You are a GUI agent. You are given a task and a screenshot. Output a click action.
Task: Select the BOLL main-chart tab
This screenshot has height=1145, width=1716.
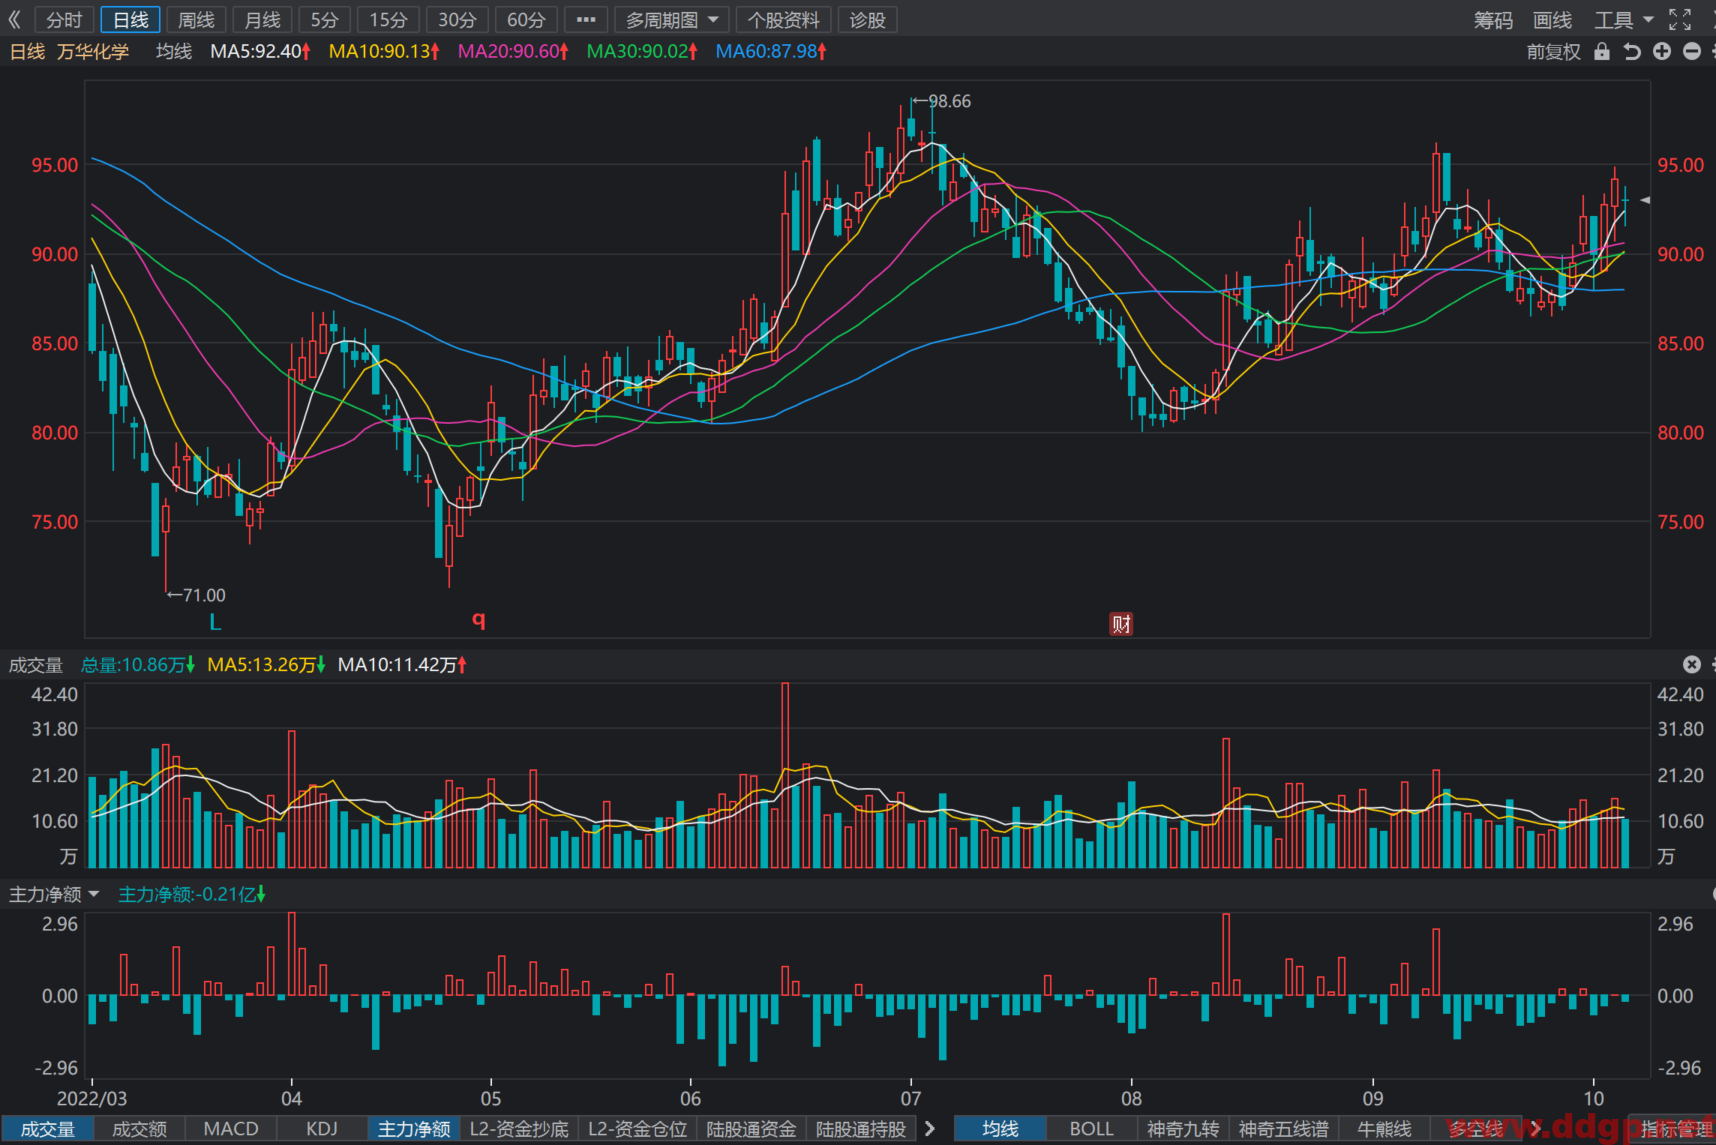click(1091, 1129)
